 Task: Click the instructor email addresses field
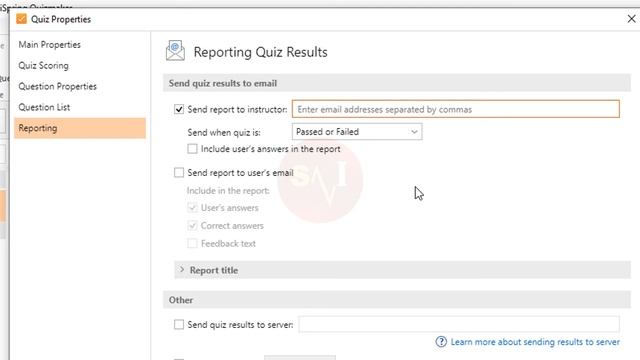tap(456, 109)
